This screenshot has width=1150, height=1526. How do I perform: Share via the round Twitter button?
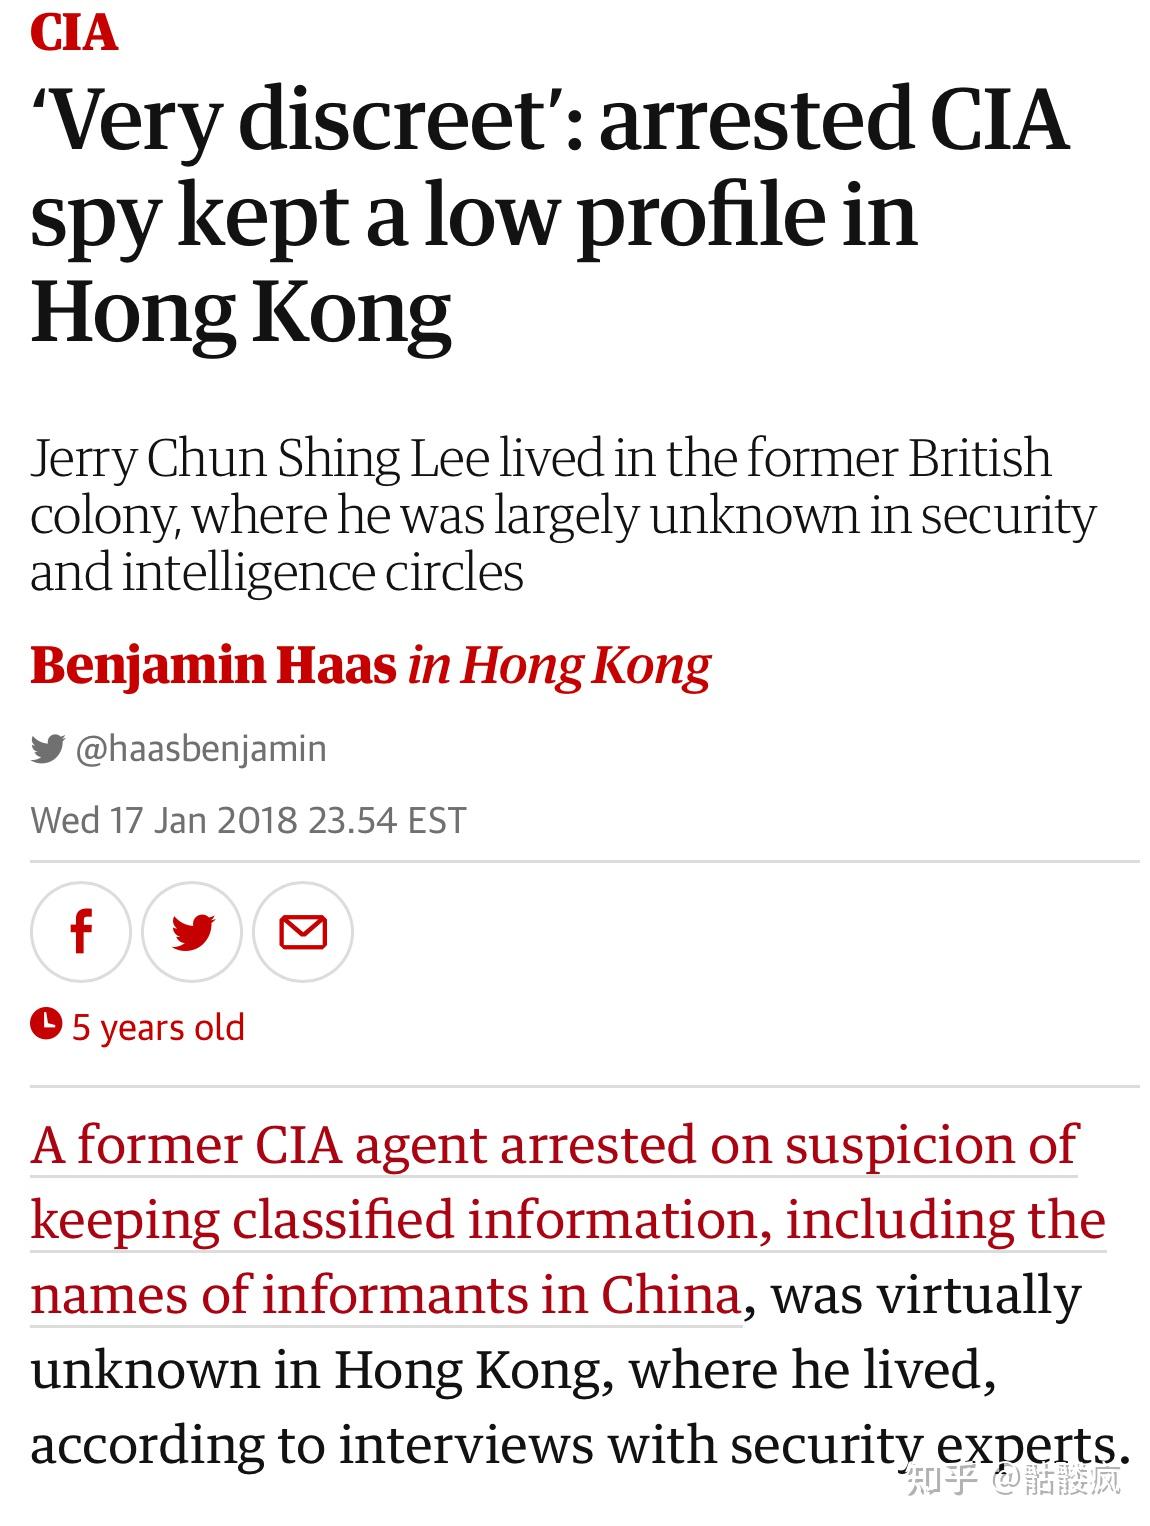(192, 932)
